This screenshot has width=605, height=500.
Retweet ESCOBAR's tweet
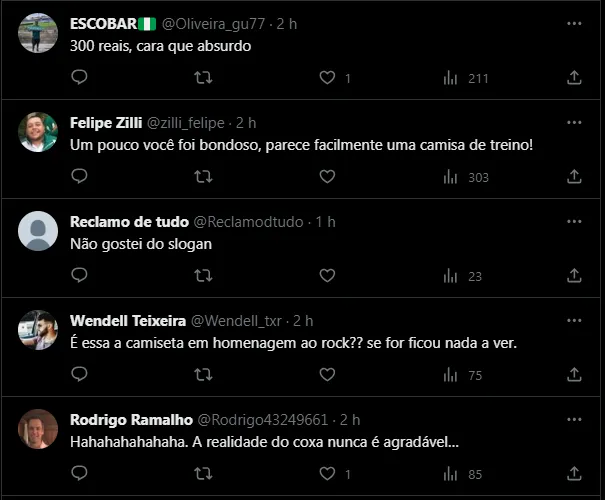coord(202,77)
